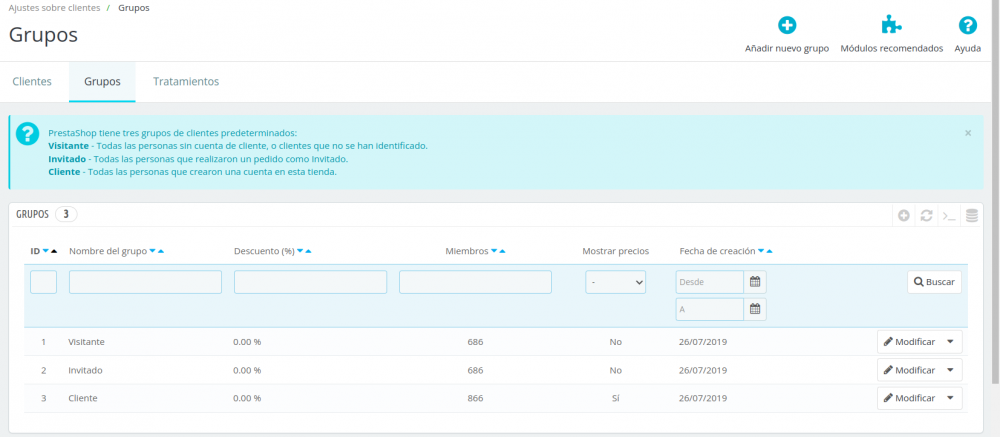Modify the Visitante group
Screen dimensions: 1000x437
click(x=909, y=342)
